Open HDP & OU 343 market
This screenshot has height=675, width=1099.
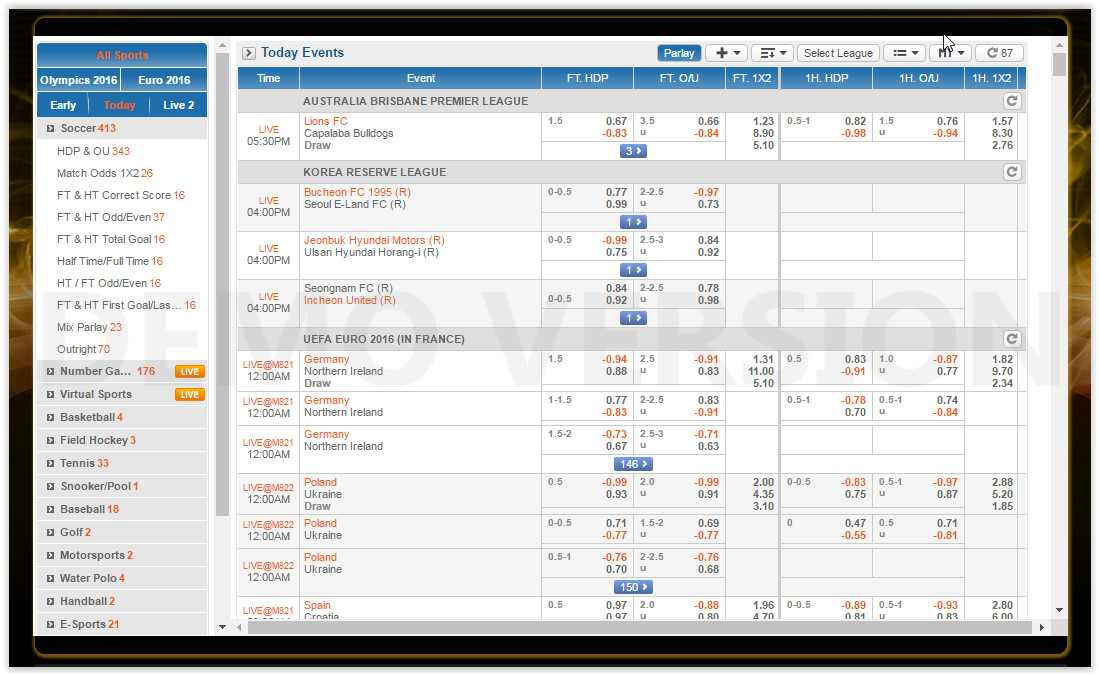93,151
